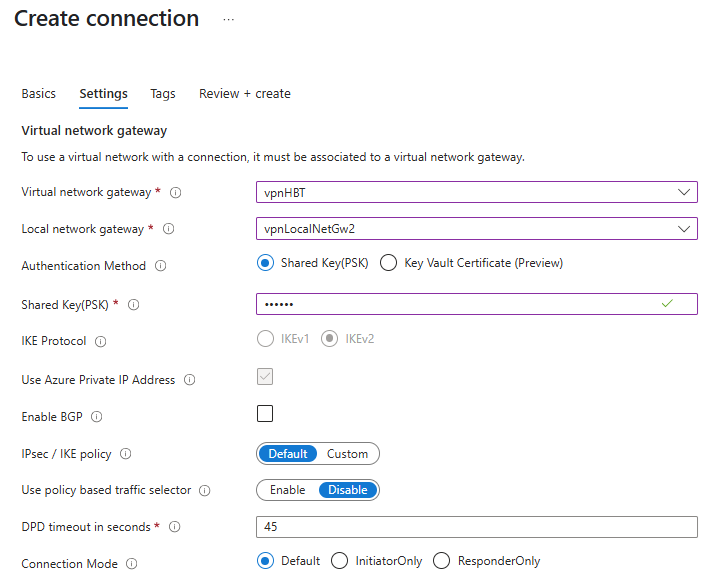Click the DPD timeout in seconds field
713x585 pixels.
click(476, 527)
